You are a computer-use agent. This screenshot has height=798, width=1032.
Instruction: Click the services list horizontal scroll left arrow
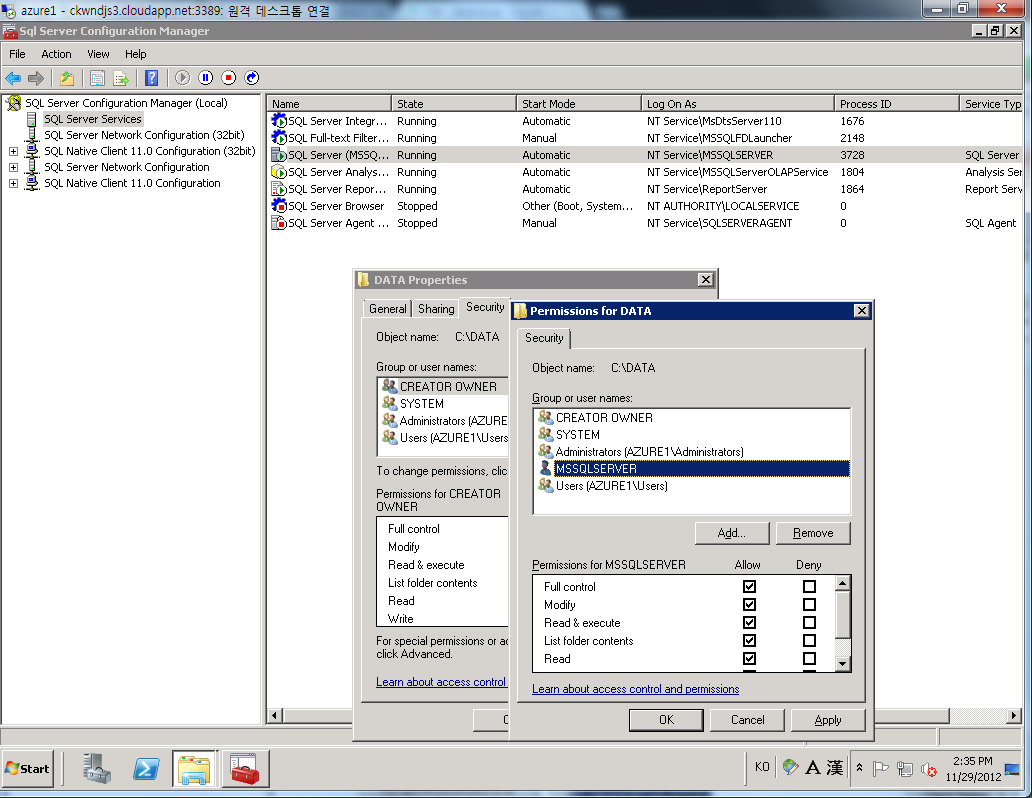(x=275, y=716)
